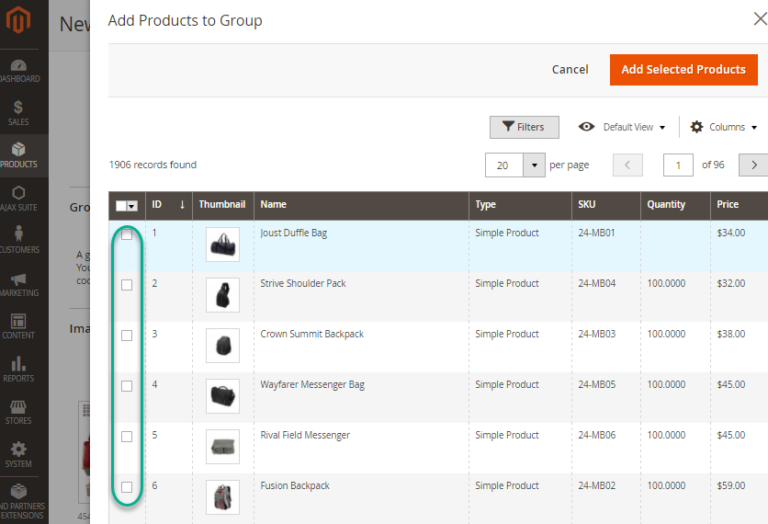Select the Crown Summit Backpack checkbox

coord(127,336)
